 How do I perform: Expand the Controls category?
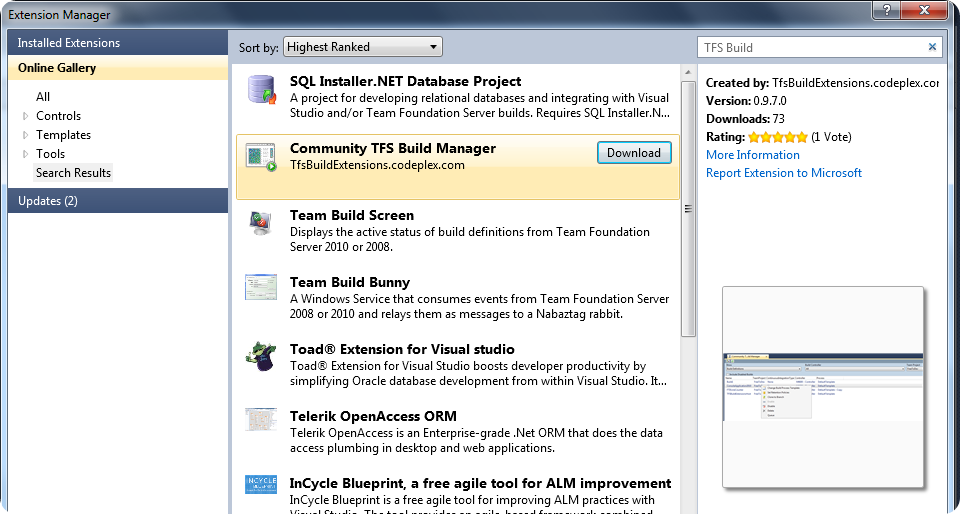pos(26,116)
